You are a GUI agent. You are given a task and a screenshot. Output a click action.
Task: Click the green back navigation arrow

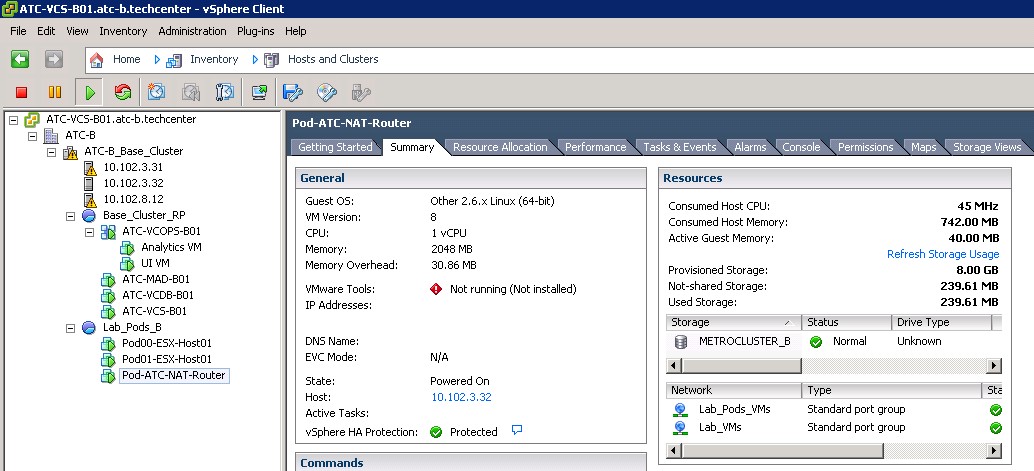tap(20, 59)
